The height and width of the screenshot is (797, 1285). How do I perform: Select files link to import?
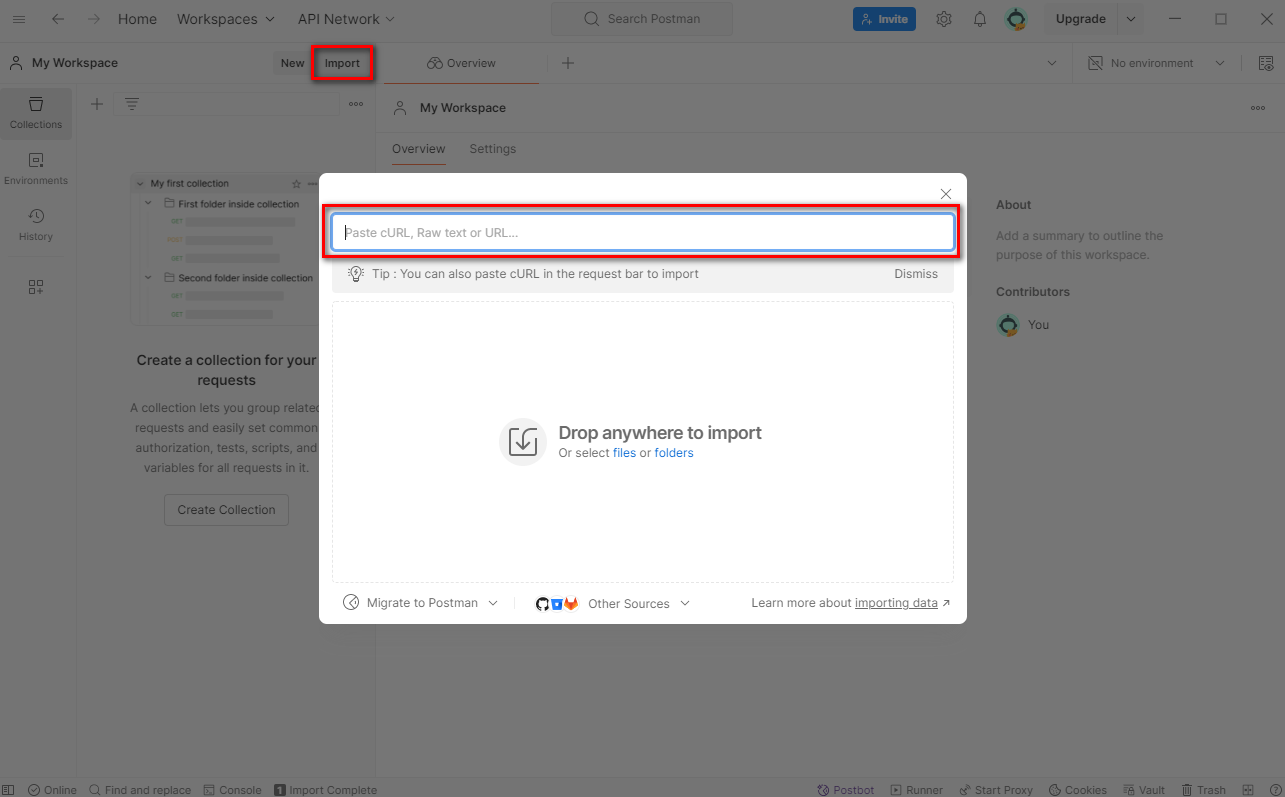624,453
